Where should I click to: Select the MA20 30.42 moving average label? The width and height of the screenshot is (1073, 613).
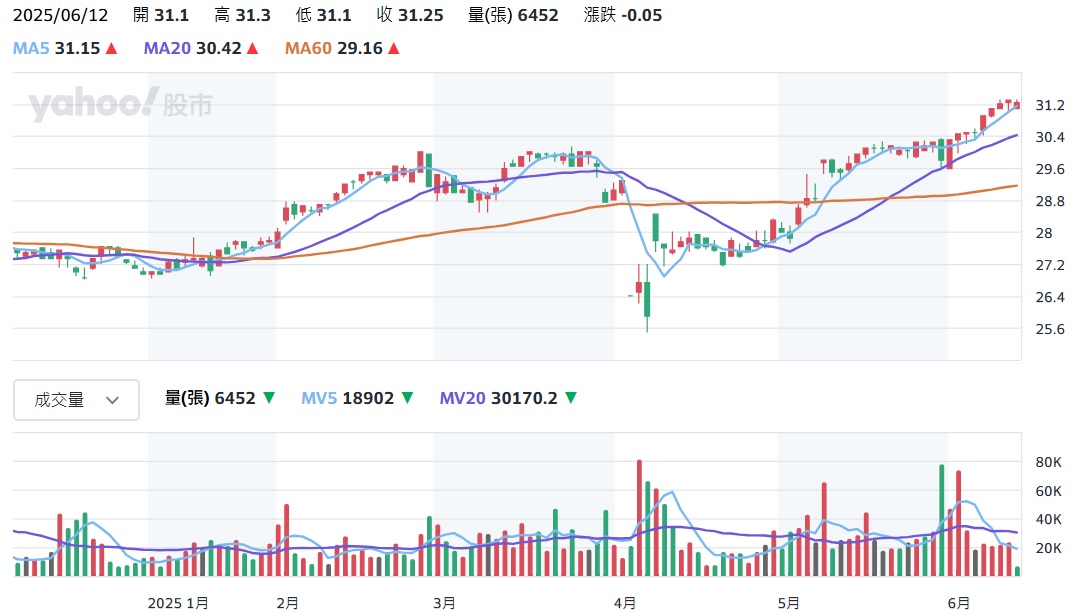(192, 49)
